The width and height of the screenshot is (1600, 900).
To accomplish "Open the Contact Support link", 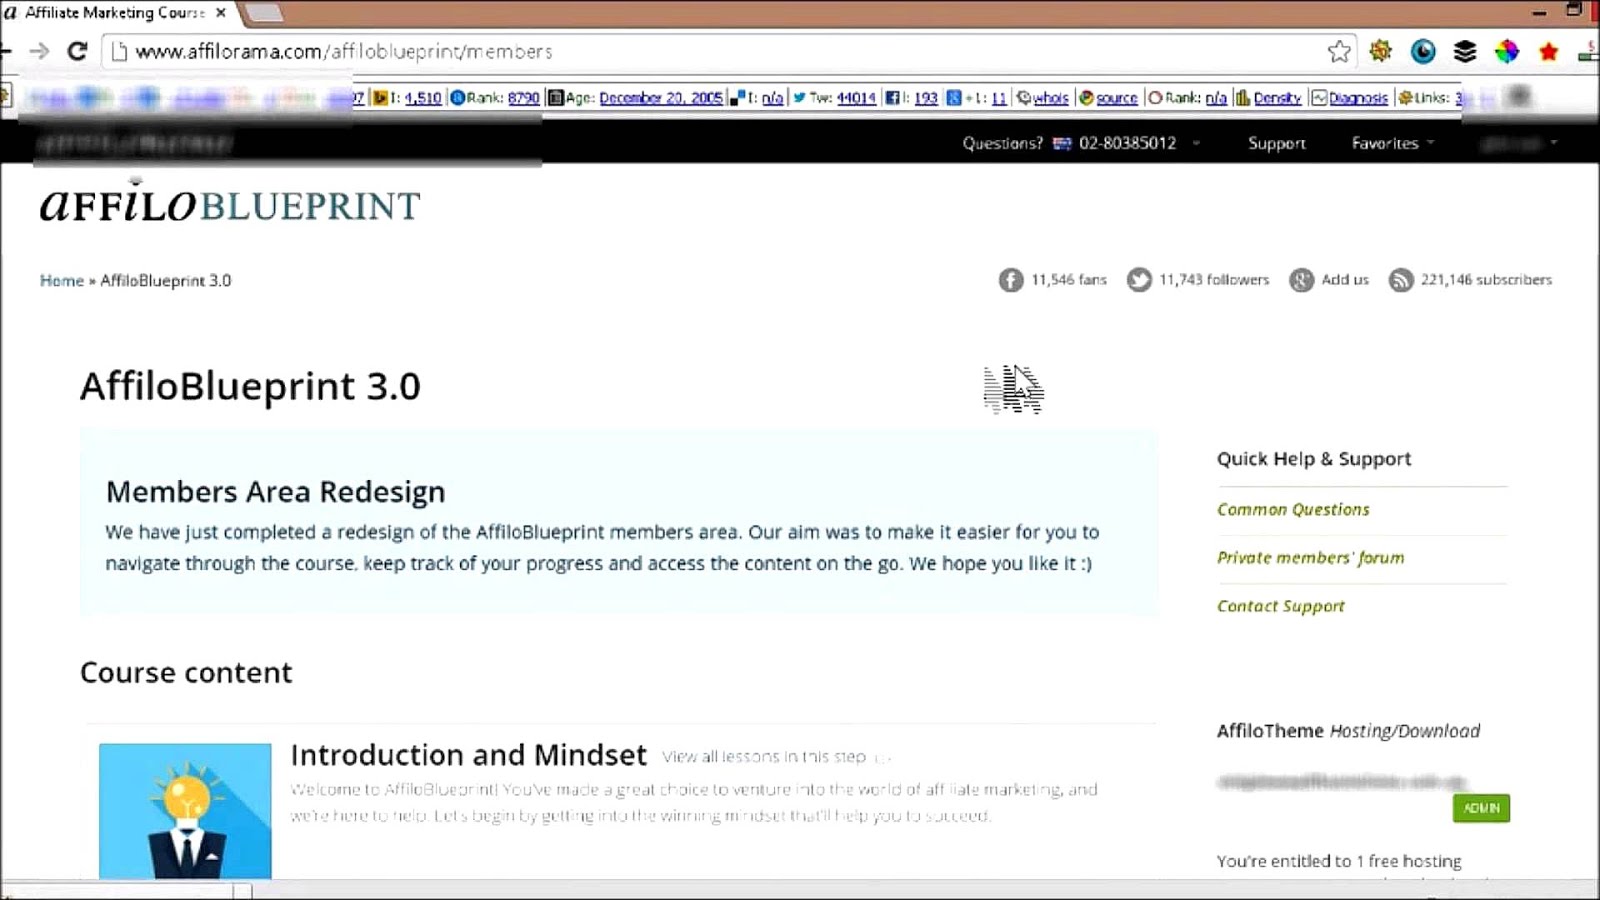I will [x=1281, y=606].
